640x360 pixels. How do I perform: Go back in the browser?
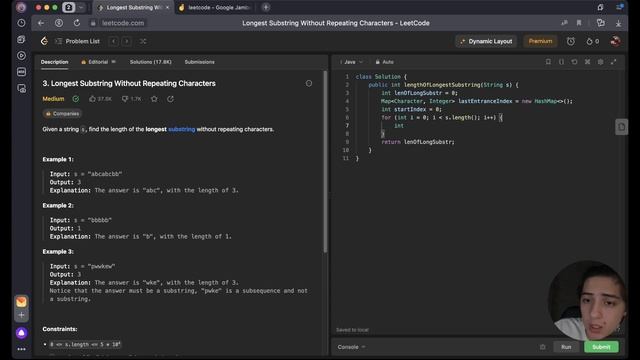pos(41,23)
